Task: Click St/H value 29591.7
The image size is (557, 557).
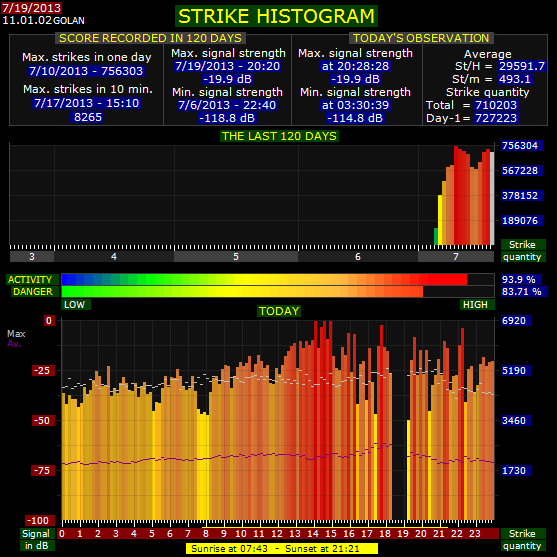Action: (521, 66)
